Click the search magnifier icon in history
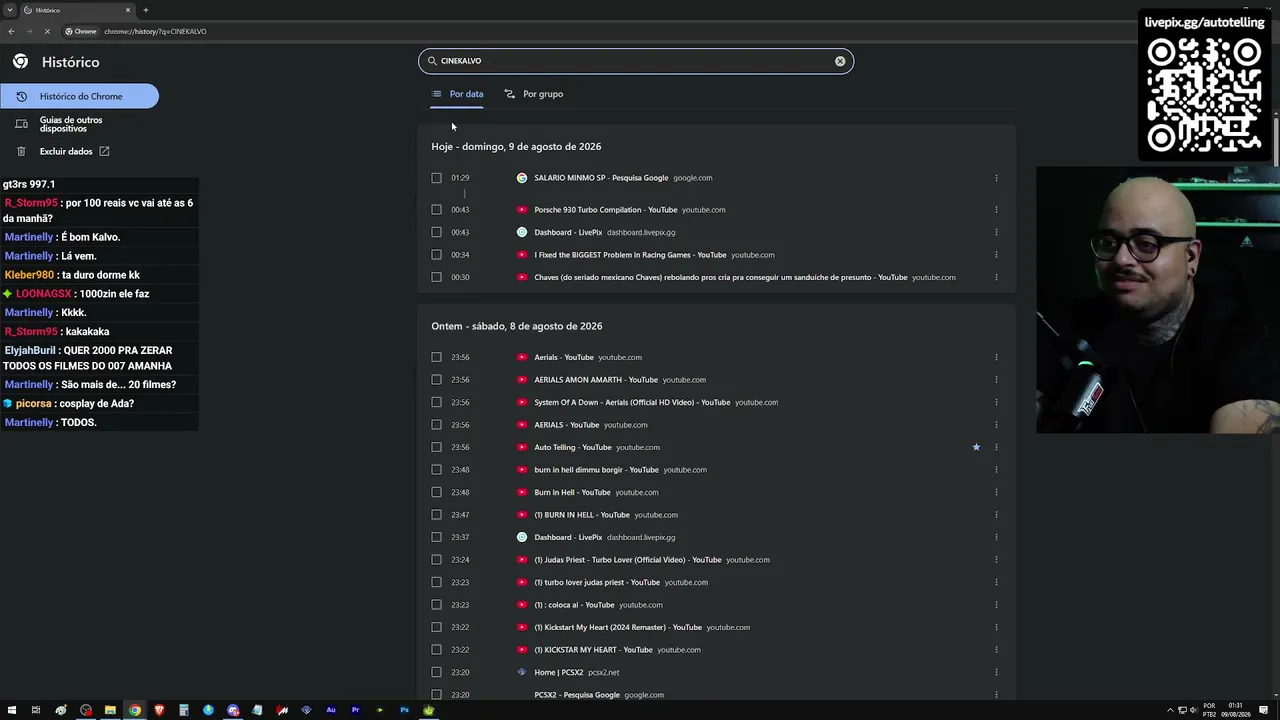The image size is (1280, 720). click(x=432, y=61)
